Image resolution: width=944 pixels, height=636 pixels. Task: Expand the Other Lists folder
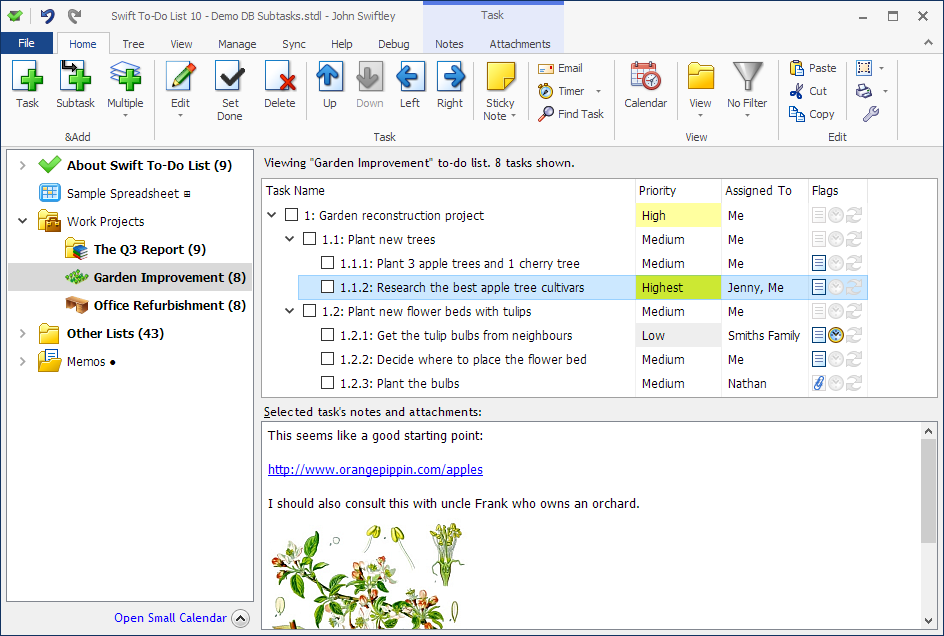[22, 334]
